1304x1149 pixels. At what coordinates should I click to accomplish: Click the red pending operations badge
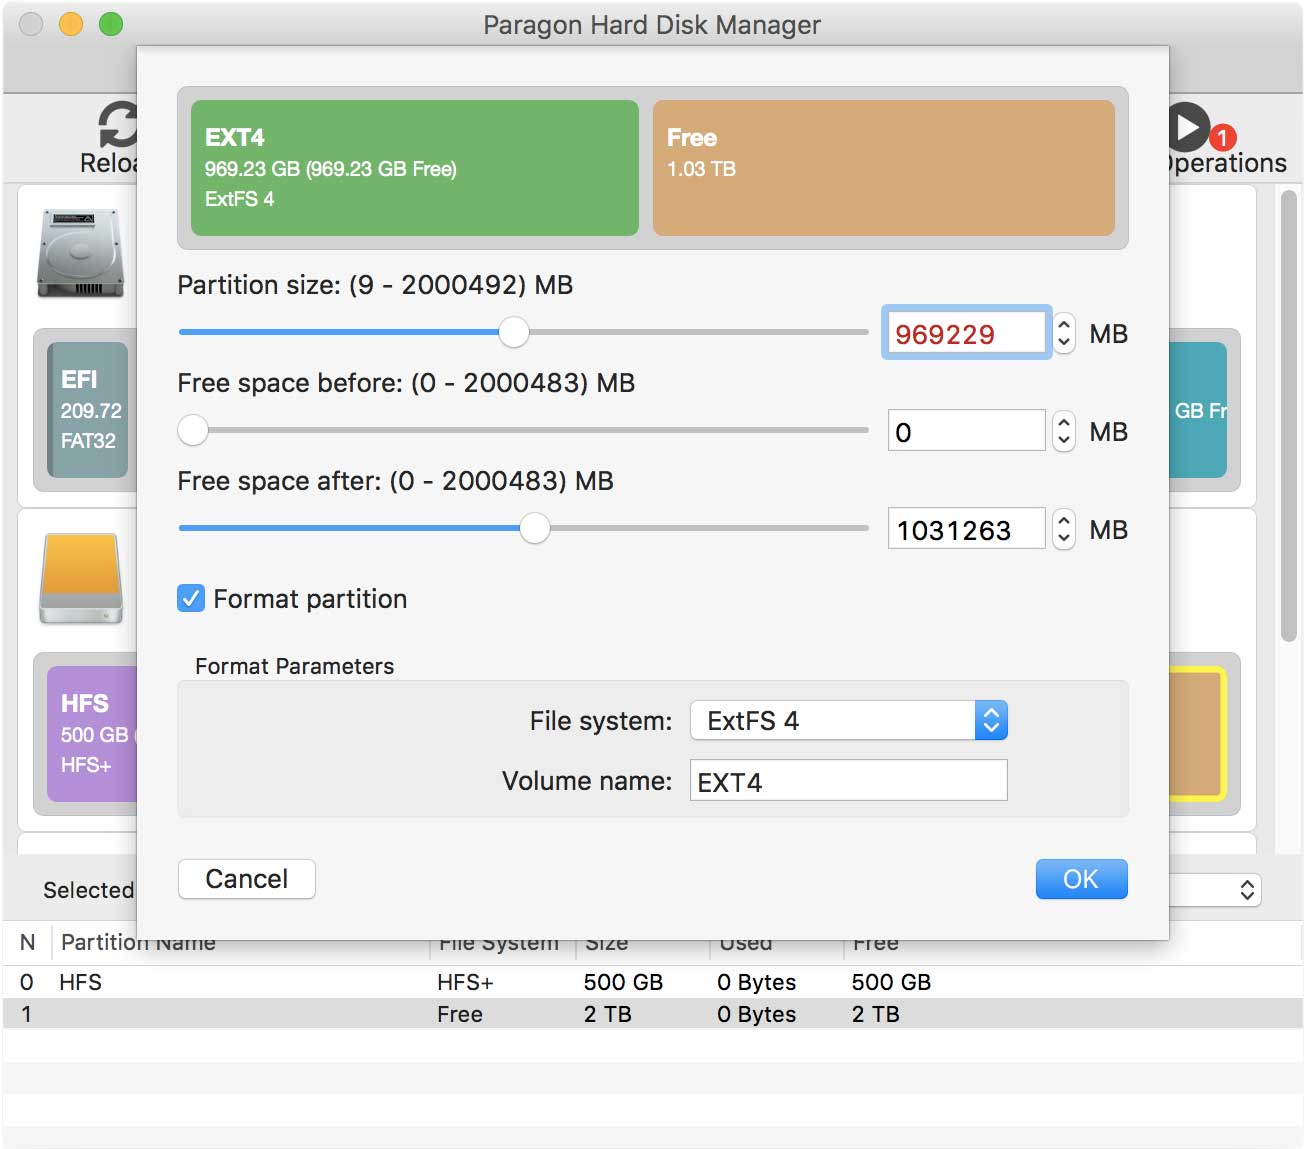point(1222,137)
